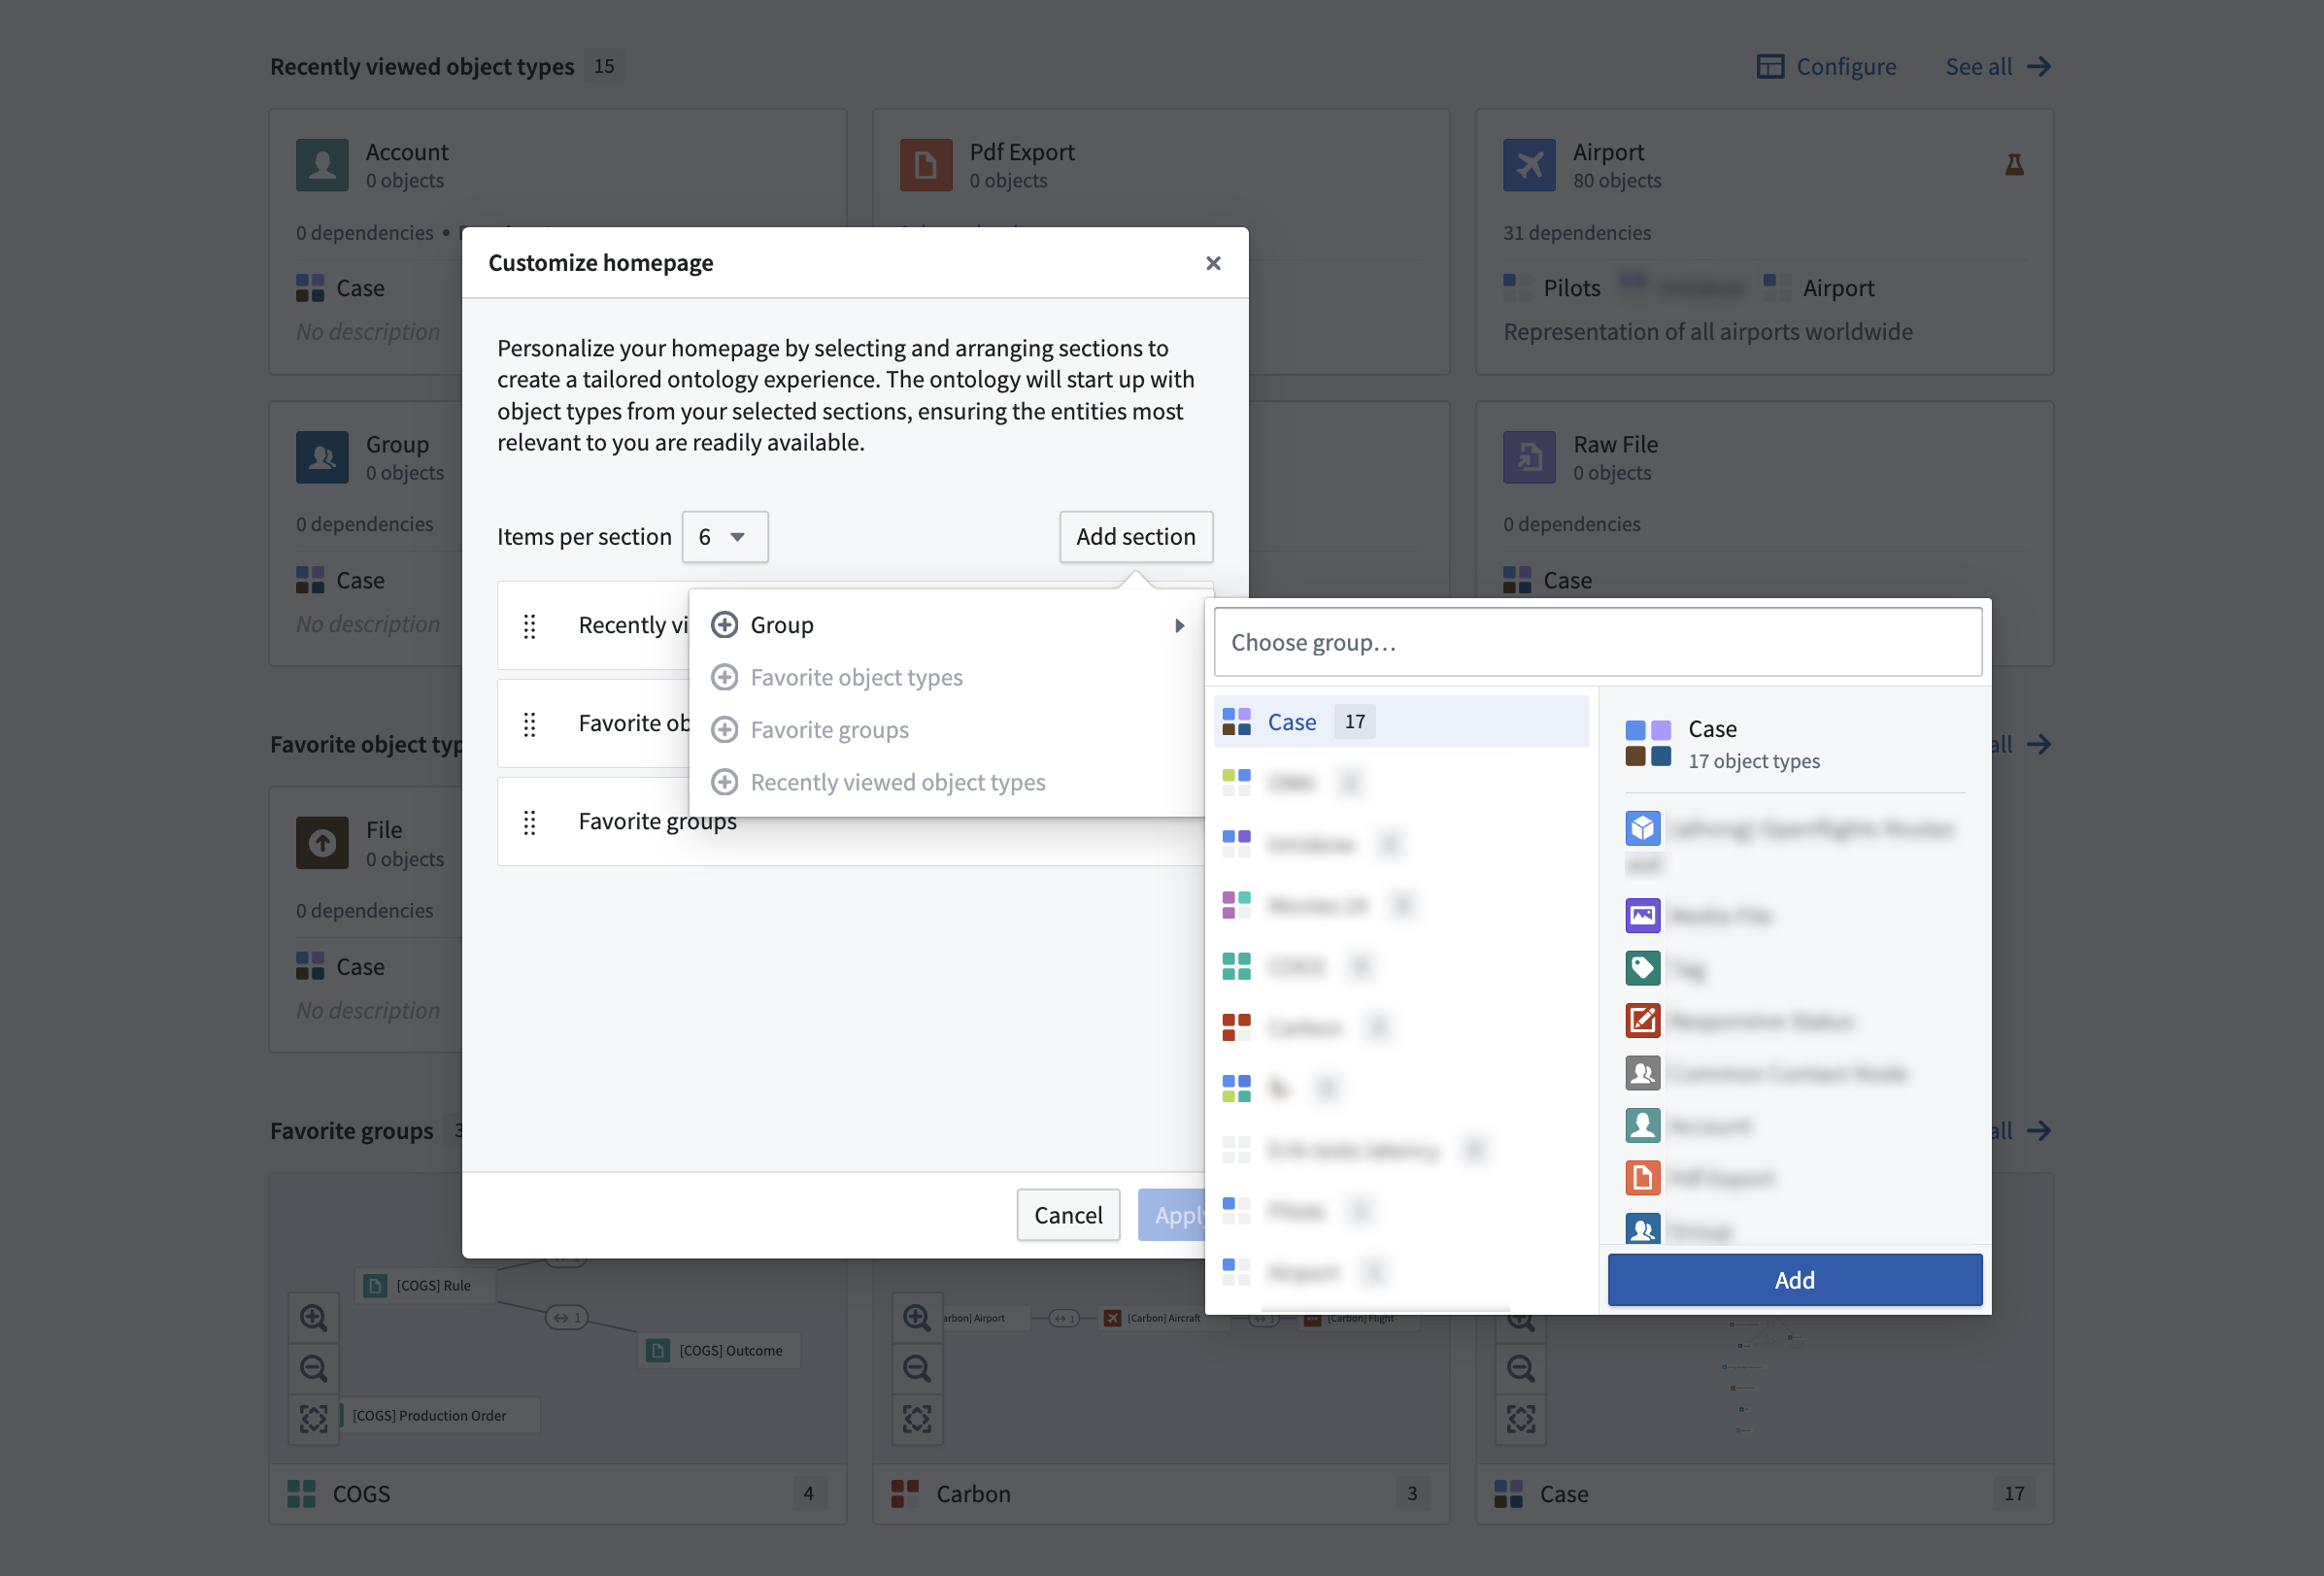This screenshot has width=2324, height=1576.
Task: Choose Favorite object types menu entry
Action: point(946,677)
